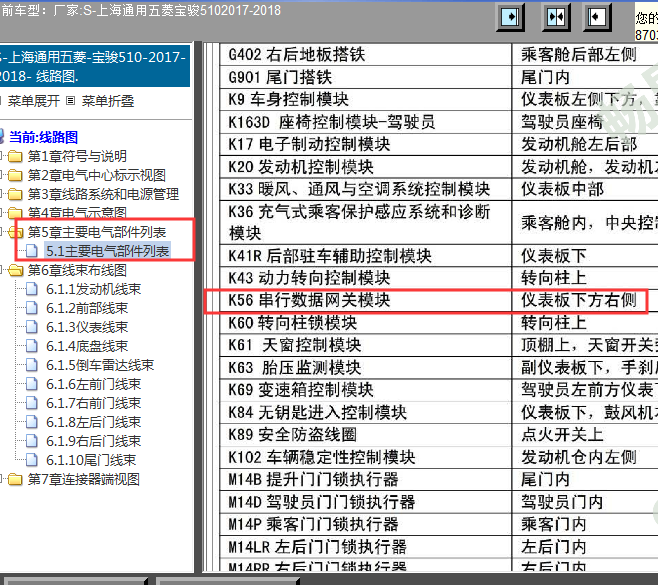658x585 pixels.
Task: Open page 6.1.3仪表线束
Action: coord(87,327)
